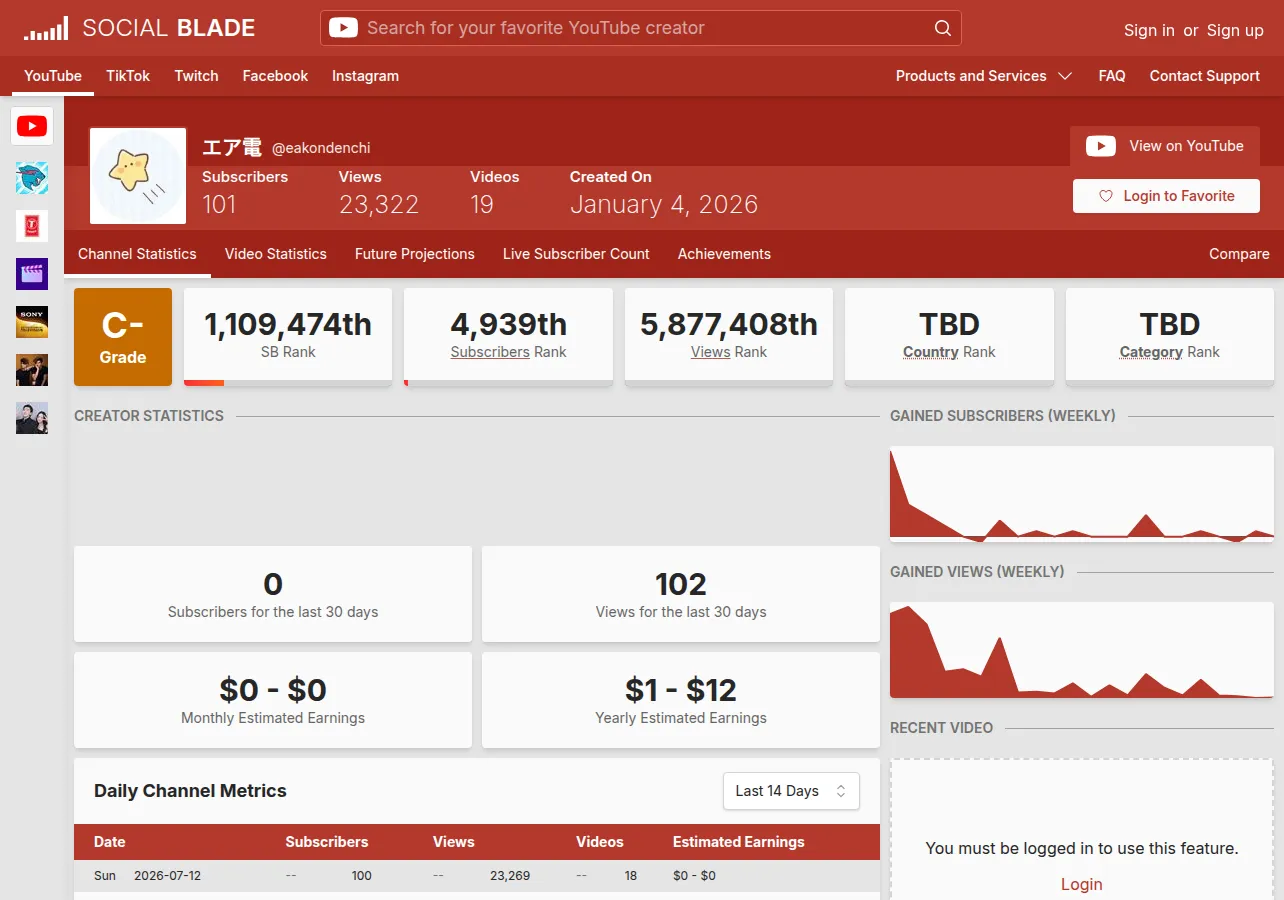Open the Last 14 Days dropdown
The image size is (1284, 900).
click(791, 791)
